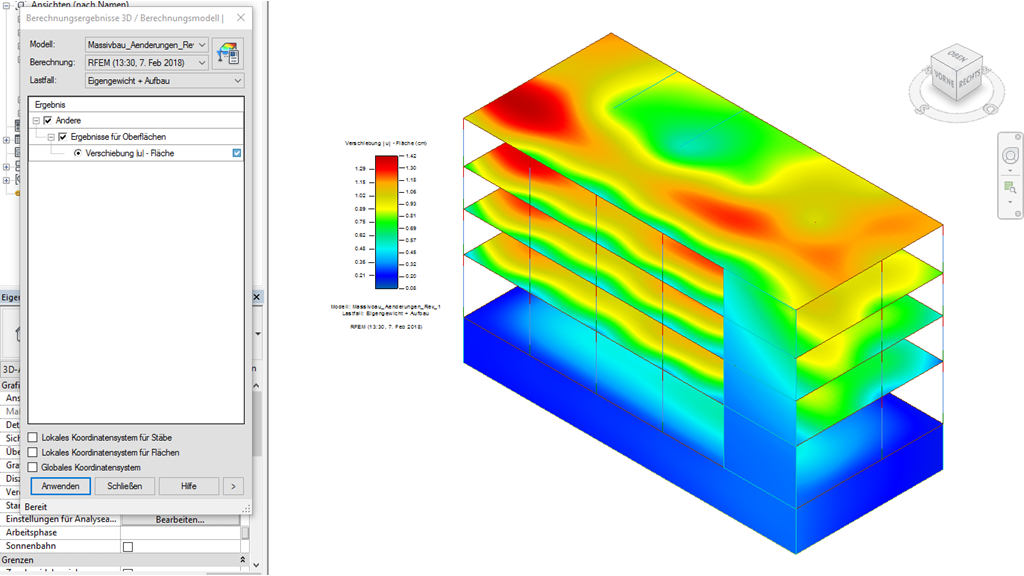Switch to the Eigen... palette tab on the left

point(10,297)
